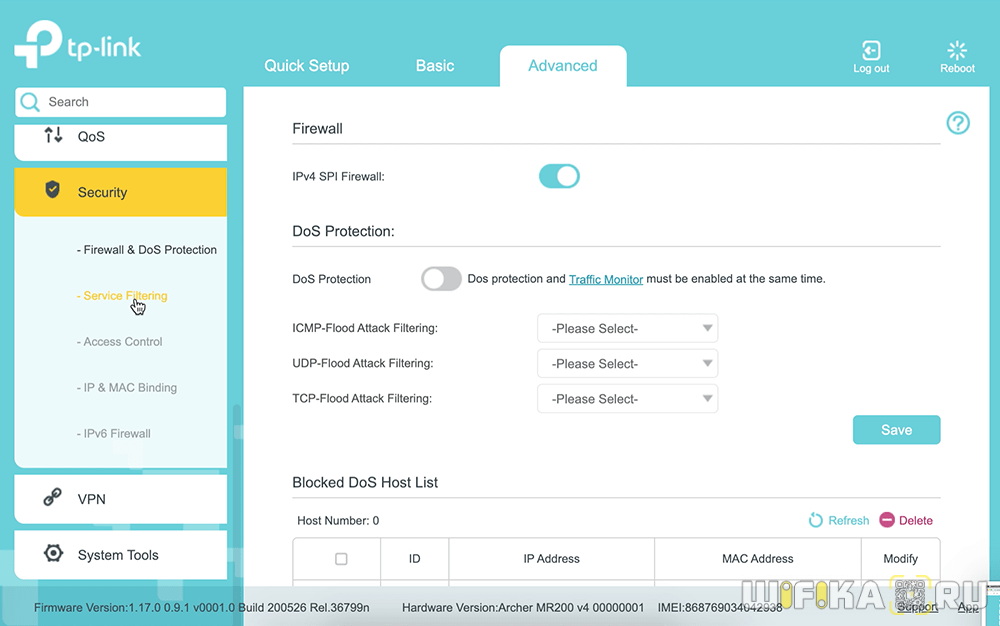The width and height of the screenshot is (1000, 626).
Task: Click the Refresh icon in Blocked DoS list
Action: point(816,520)
